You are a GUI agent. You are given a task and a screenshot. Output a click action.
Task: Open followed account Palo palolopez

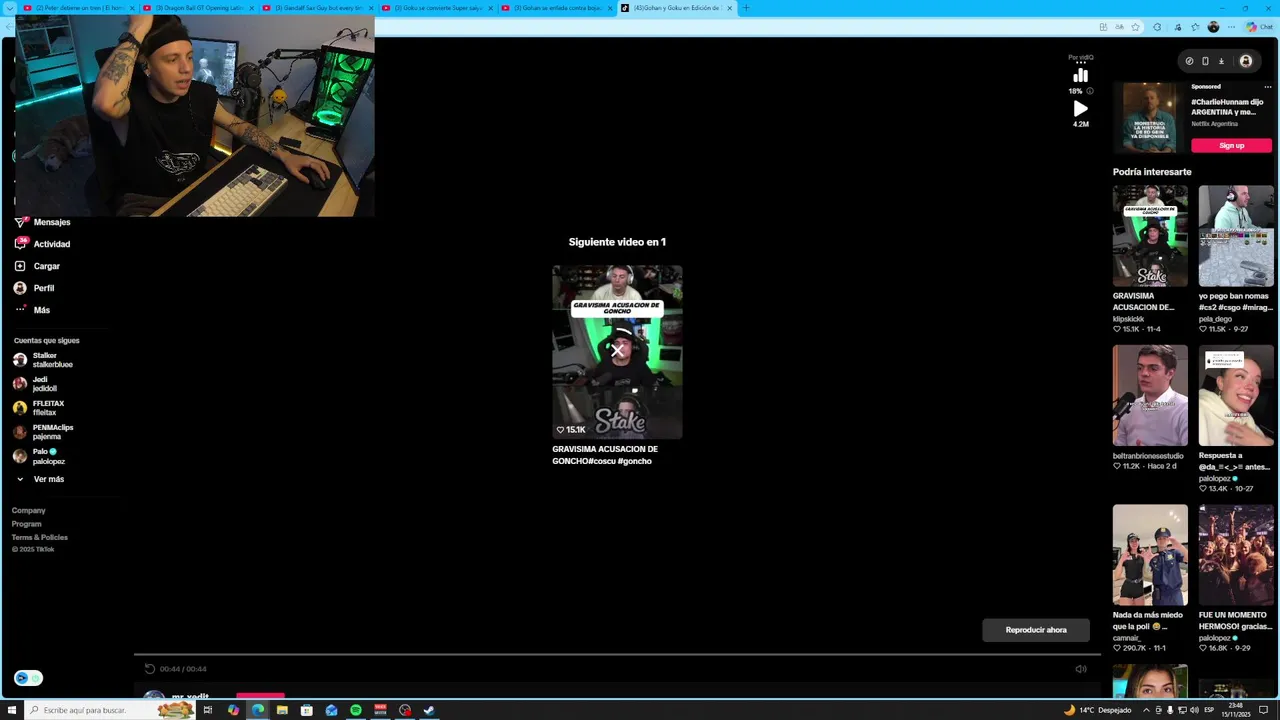[39, 456]
